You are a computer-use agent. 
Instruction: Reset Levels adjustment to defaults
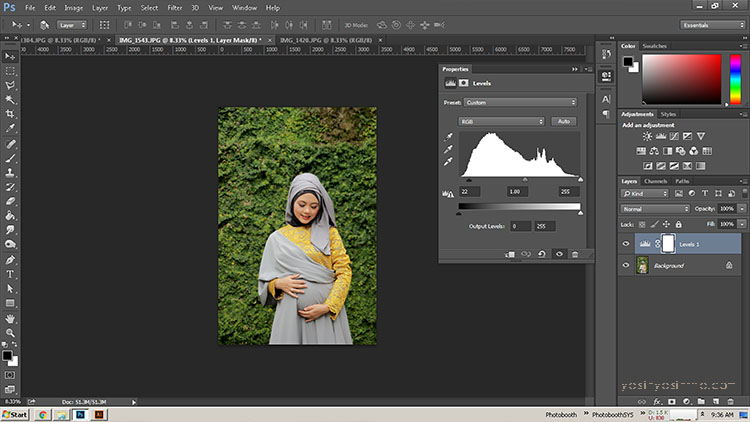coord(542,254)
